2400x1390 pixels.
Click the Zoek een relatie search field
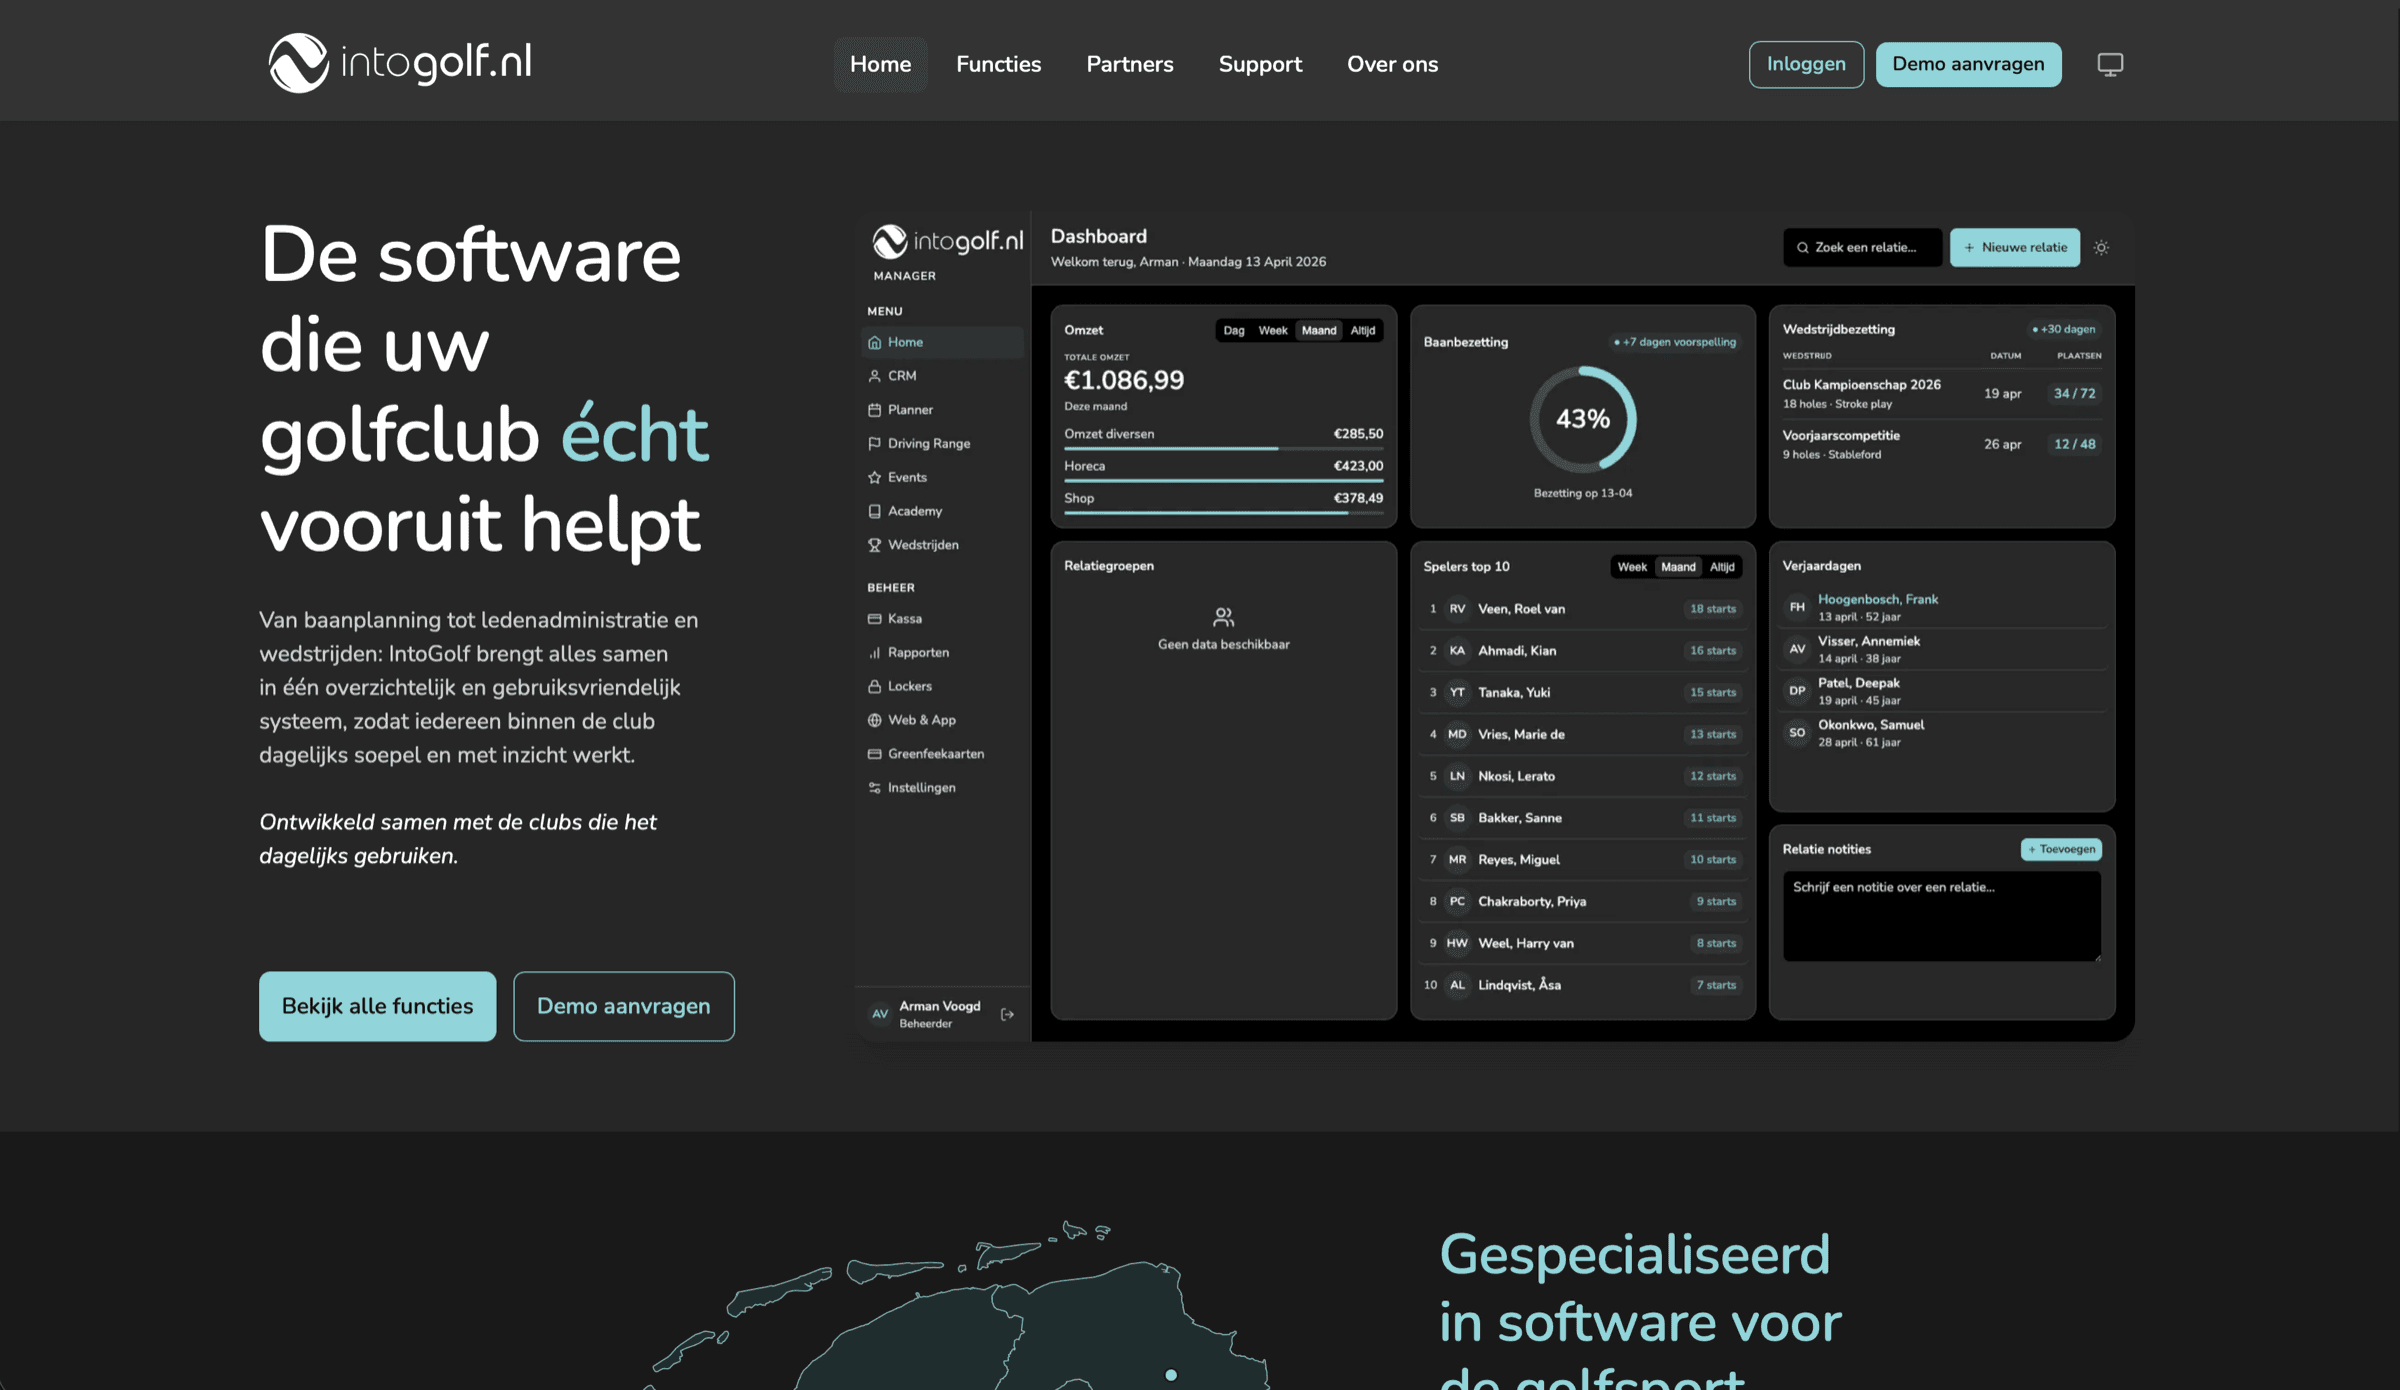coord(1862,248)
